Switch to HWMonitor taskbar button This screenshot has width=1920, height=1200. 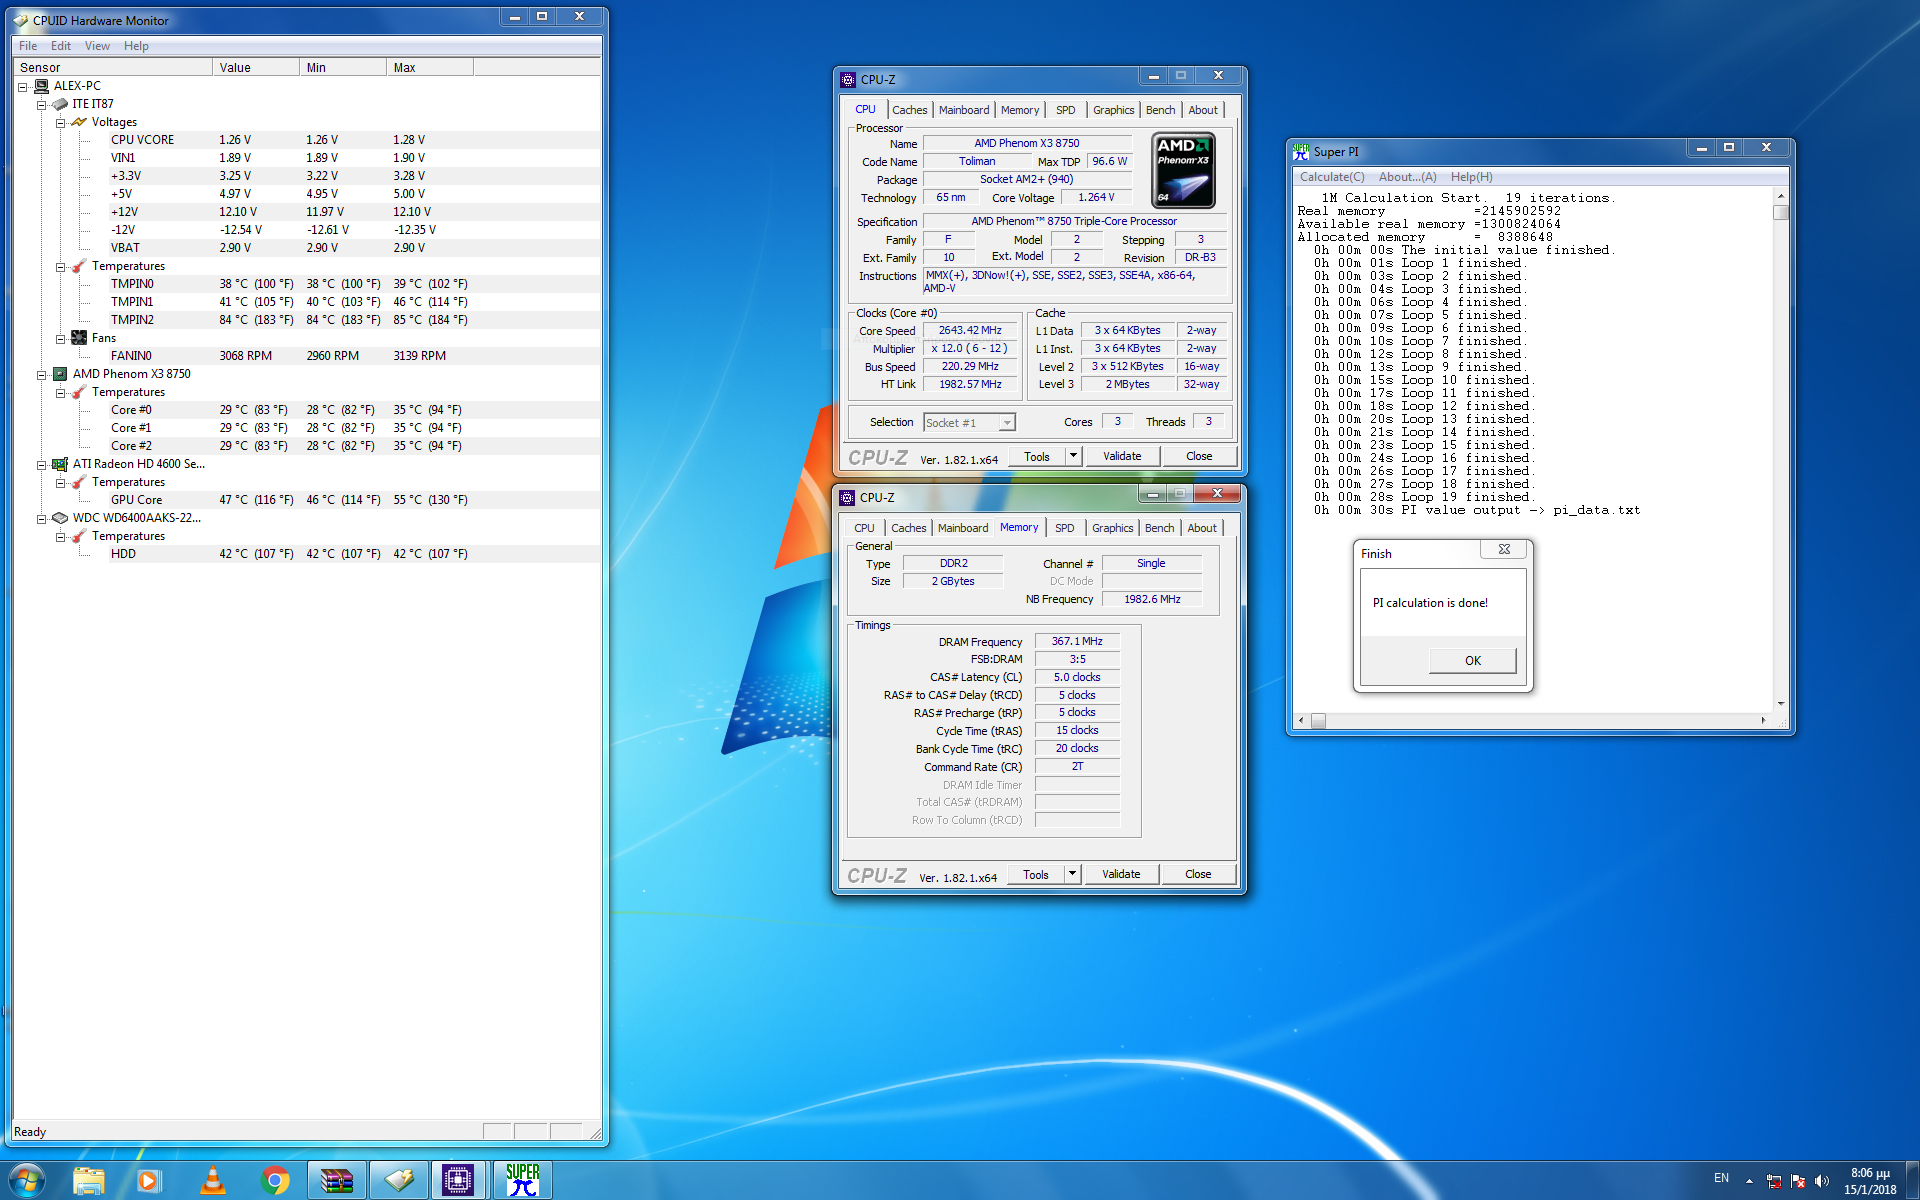[x=399, y=1180]
